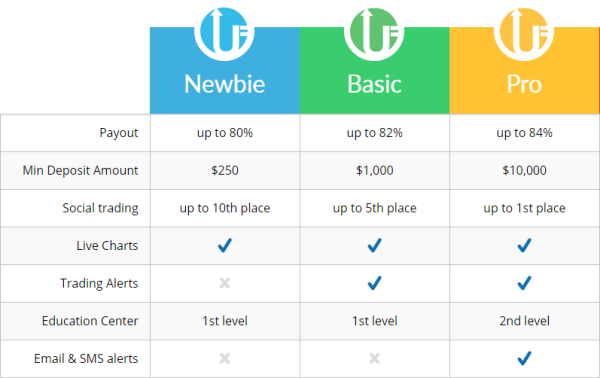Click the Trading Alerts checkmark under Pro
Viewport: 600px width, 378px height.
coord(524,283)
